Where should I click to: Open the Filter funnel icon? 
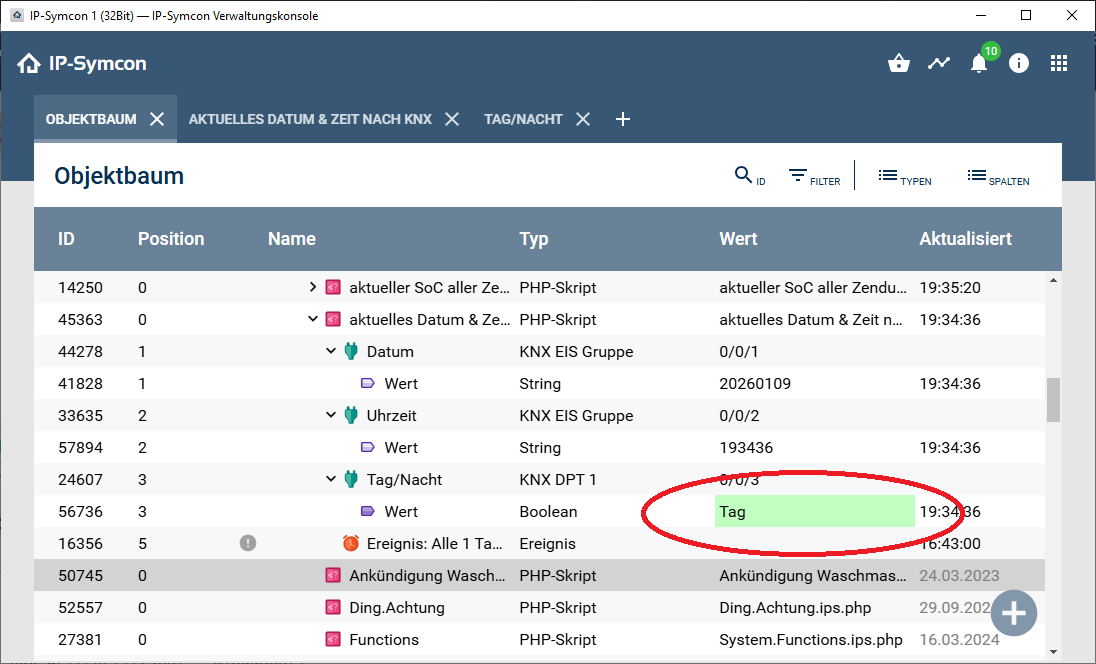tap(797, 176)
